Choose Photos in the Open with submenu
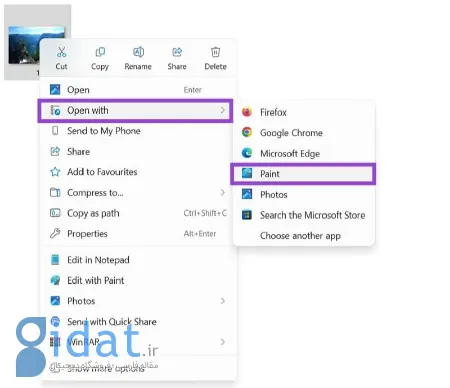 pyautogui.click(x=304, y=194)
